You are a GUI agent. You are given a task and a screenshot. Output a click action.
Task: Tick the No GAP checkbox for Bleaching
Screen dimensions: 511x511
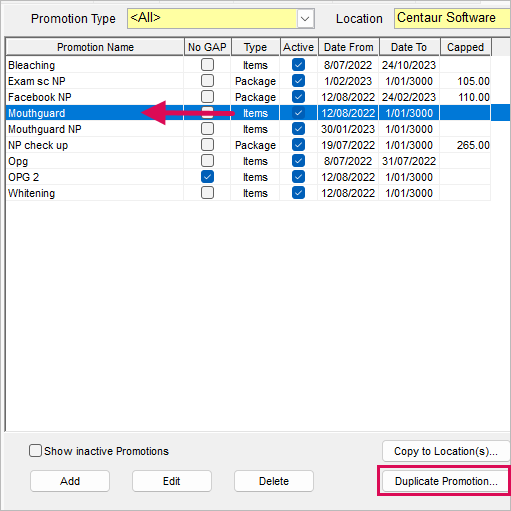[207, 65]
